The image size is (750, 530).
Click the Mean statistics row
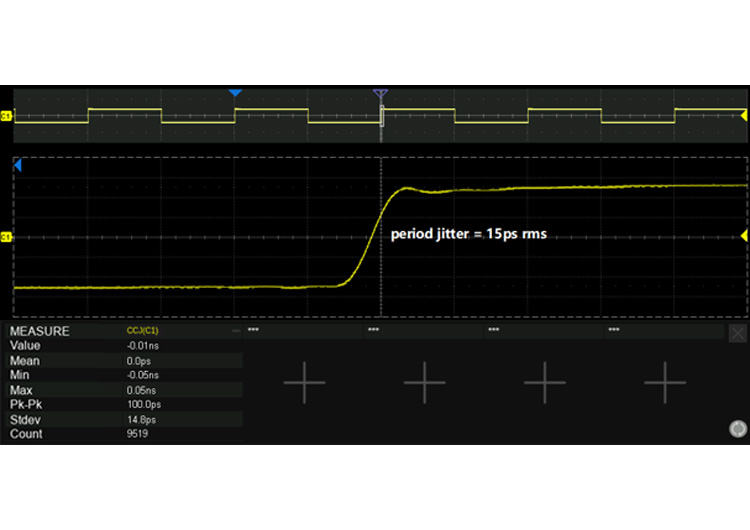coord(122,360)
